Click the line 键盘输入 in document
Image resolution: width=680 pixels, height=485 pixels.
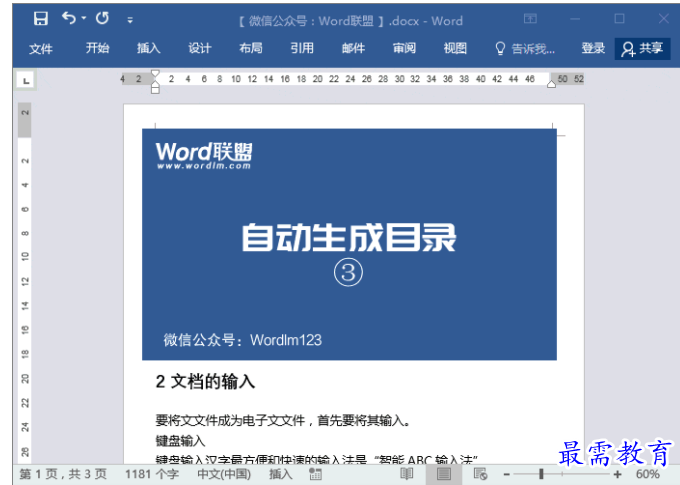coord(180,441)
